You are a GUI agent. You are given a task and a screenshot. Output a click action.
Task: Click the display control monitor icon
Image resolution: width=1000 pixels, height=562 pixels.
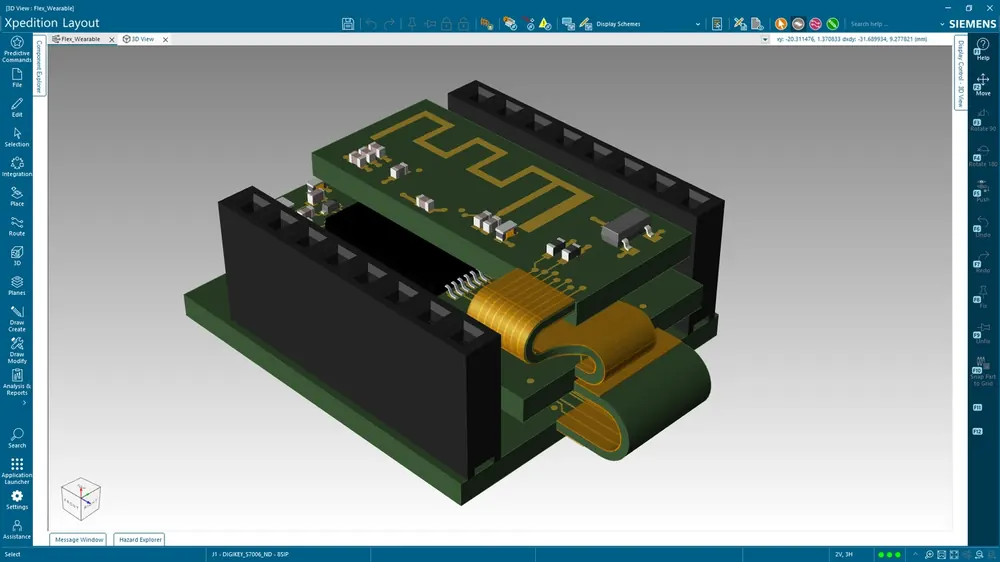[568, 24]
